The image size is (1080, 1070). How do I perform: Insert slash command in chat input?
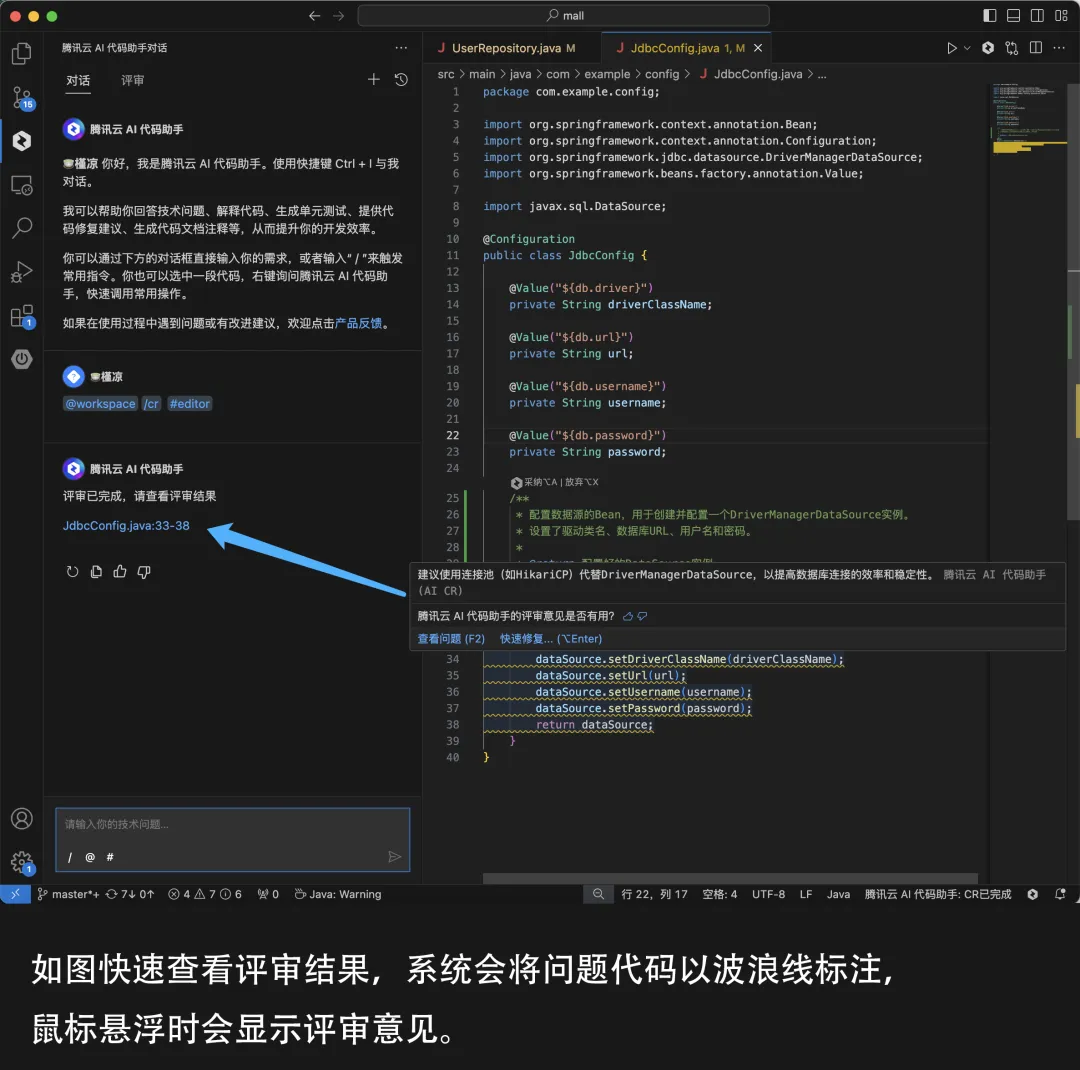[70, 857]
